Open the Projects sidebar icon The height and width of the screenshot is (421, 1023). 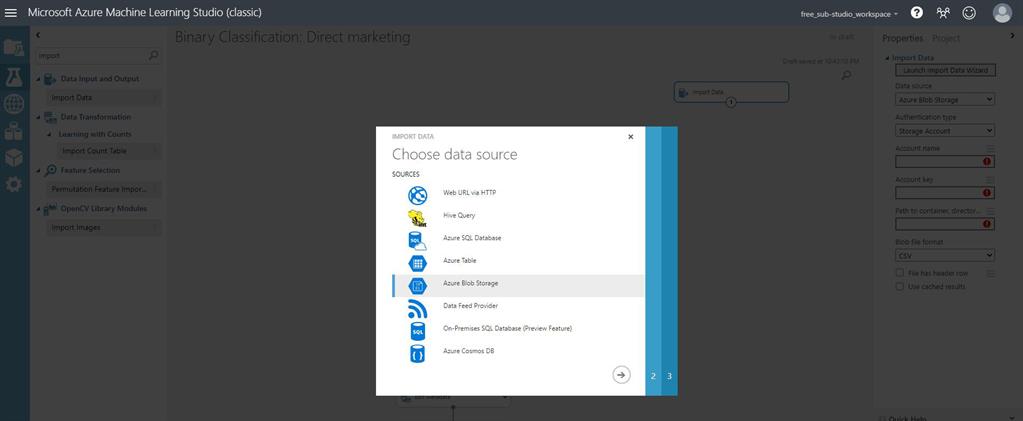pos(14,47)
